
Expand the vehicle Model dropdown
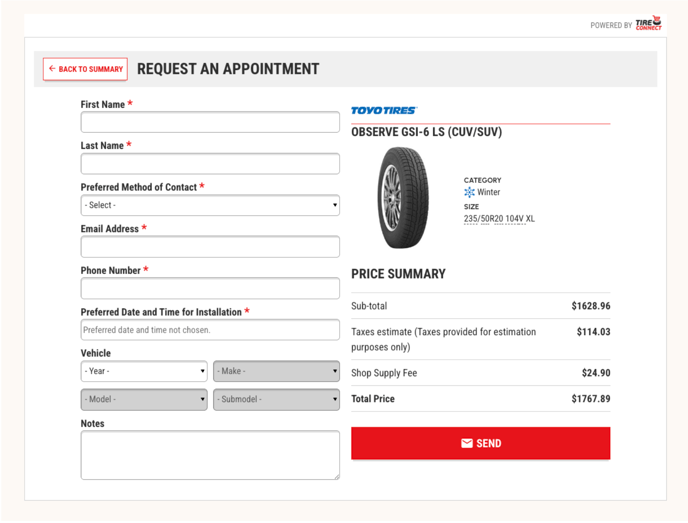coord(144,399)
